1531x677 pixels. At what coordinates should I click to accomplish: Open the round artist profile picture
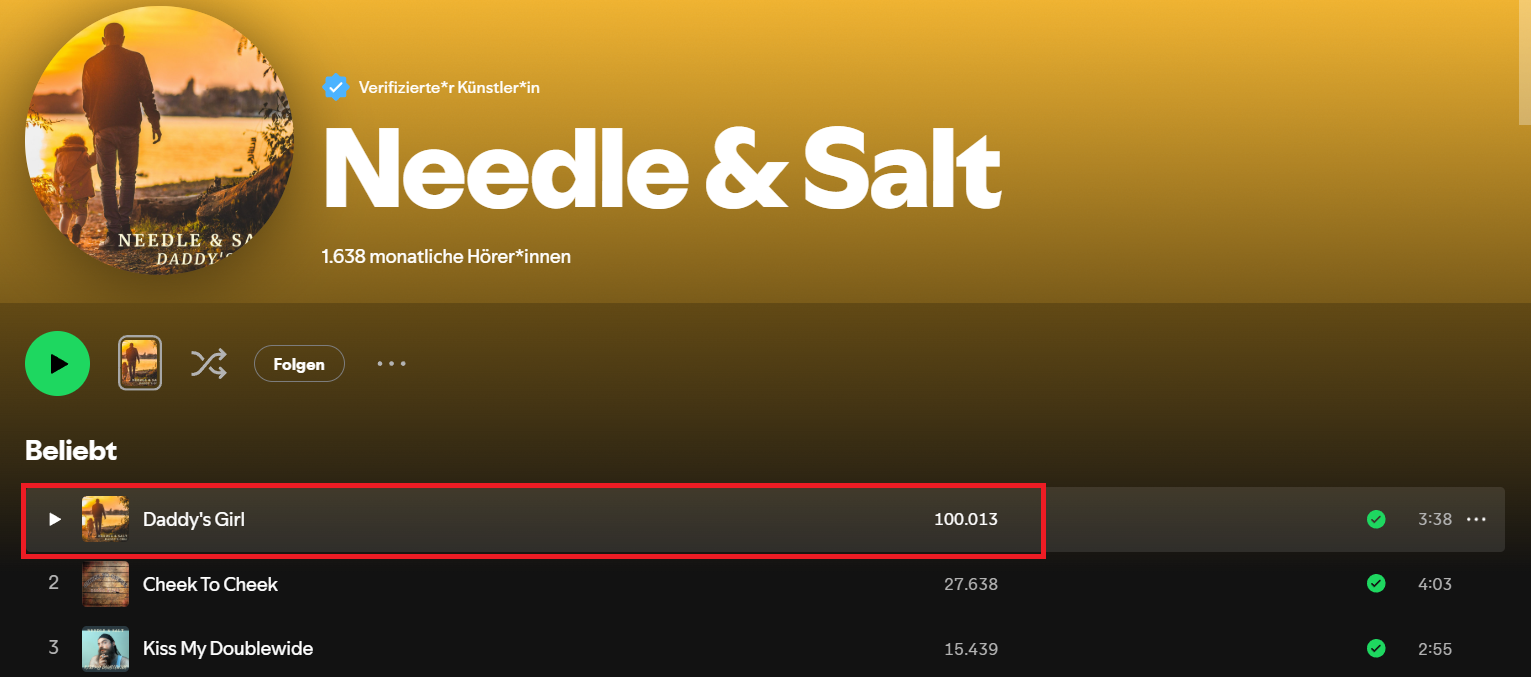[x=159, y=140]
